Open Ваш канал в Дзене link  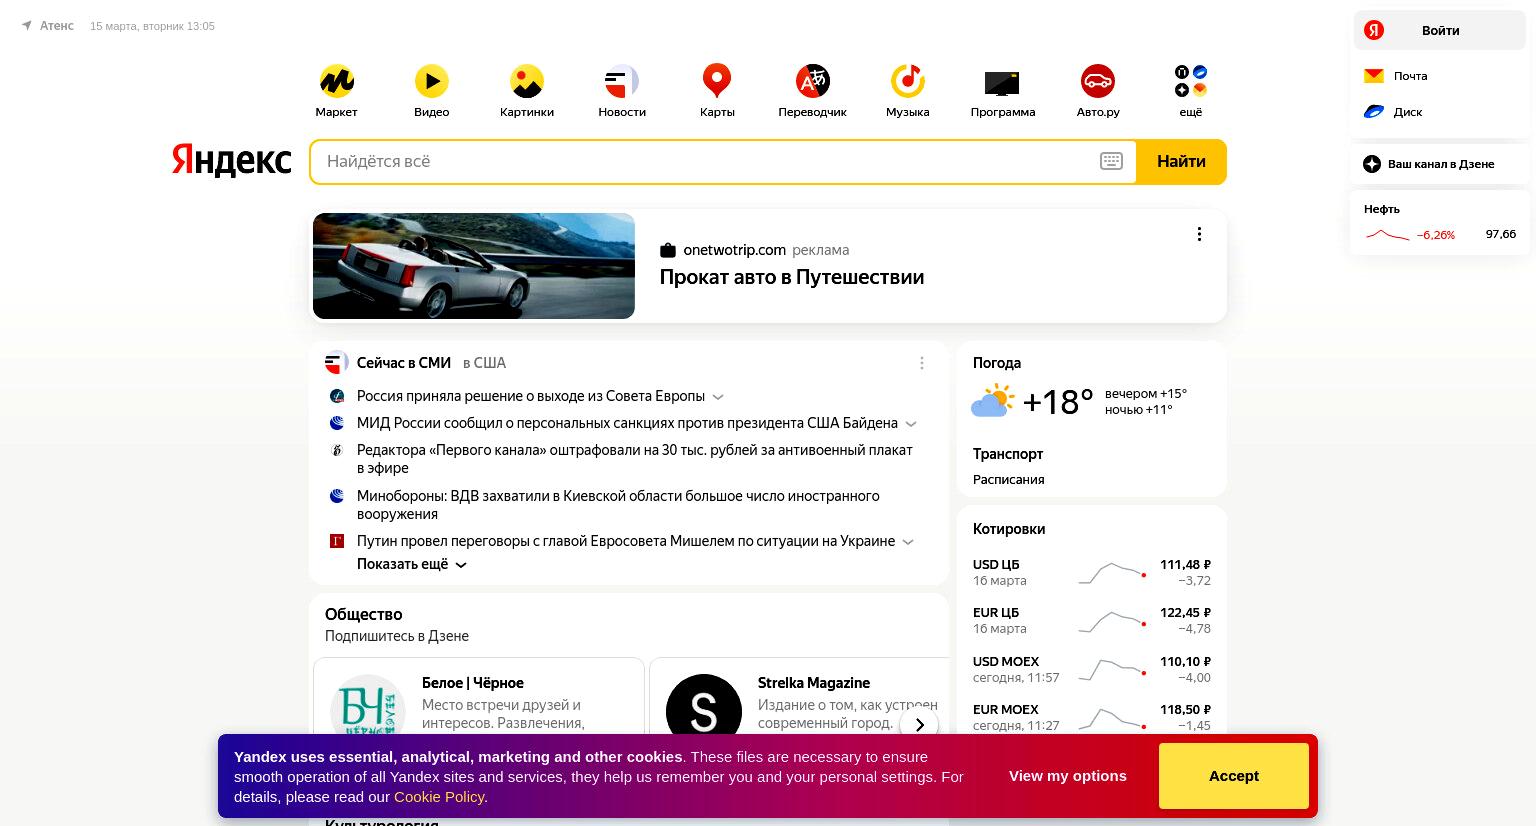point(1441,164)
